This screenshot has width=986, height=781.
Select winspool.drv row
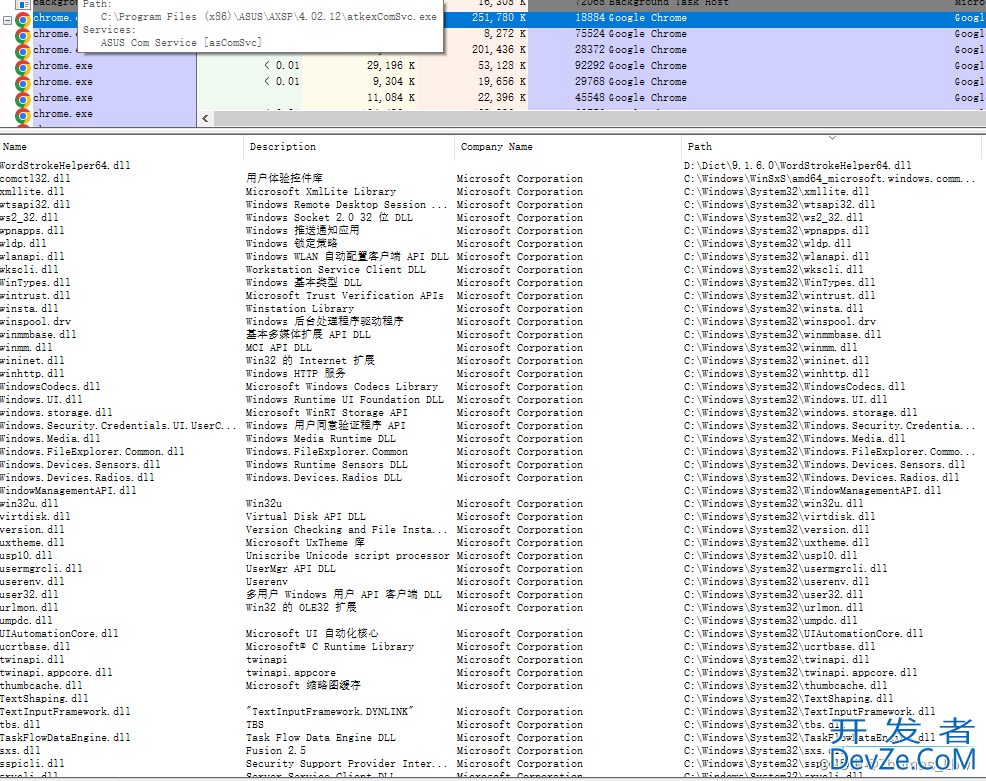tap(493, 321)
